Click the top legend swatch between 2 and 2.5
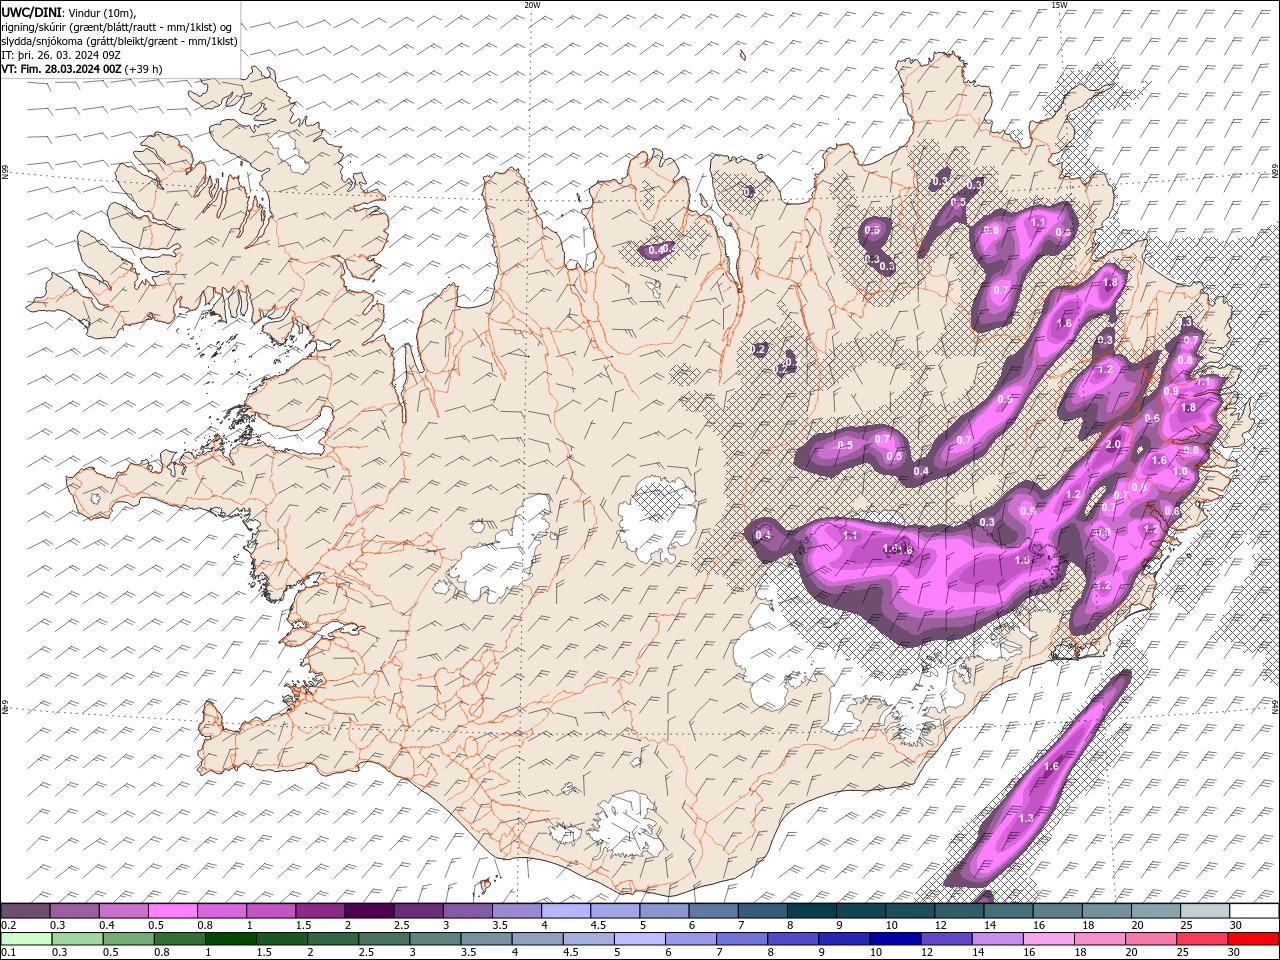This screenshot has height=960, width=1280. point(369,911)
